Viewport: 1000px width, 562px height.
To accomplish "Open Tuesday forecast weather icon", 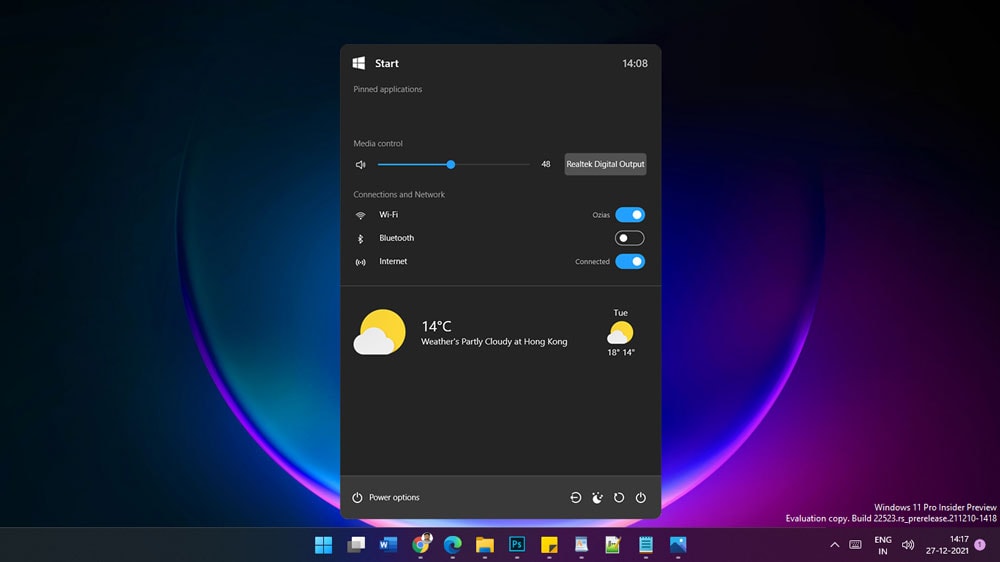I will click(620, 333).
